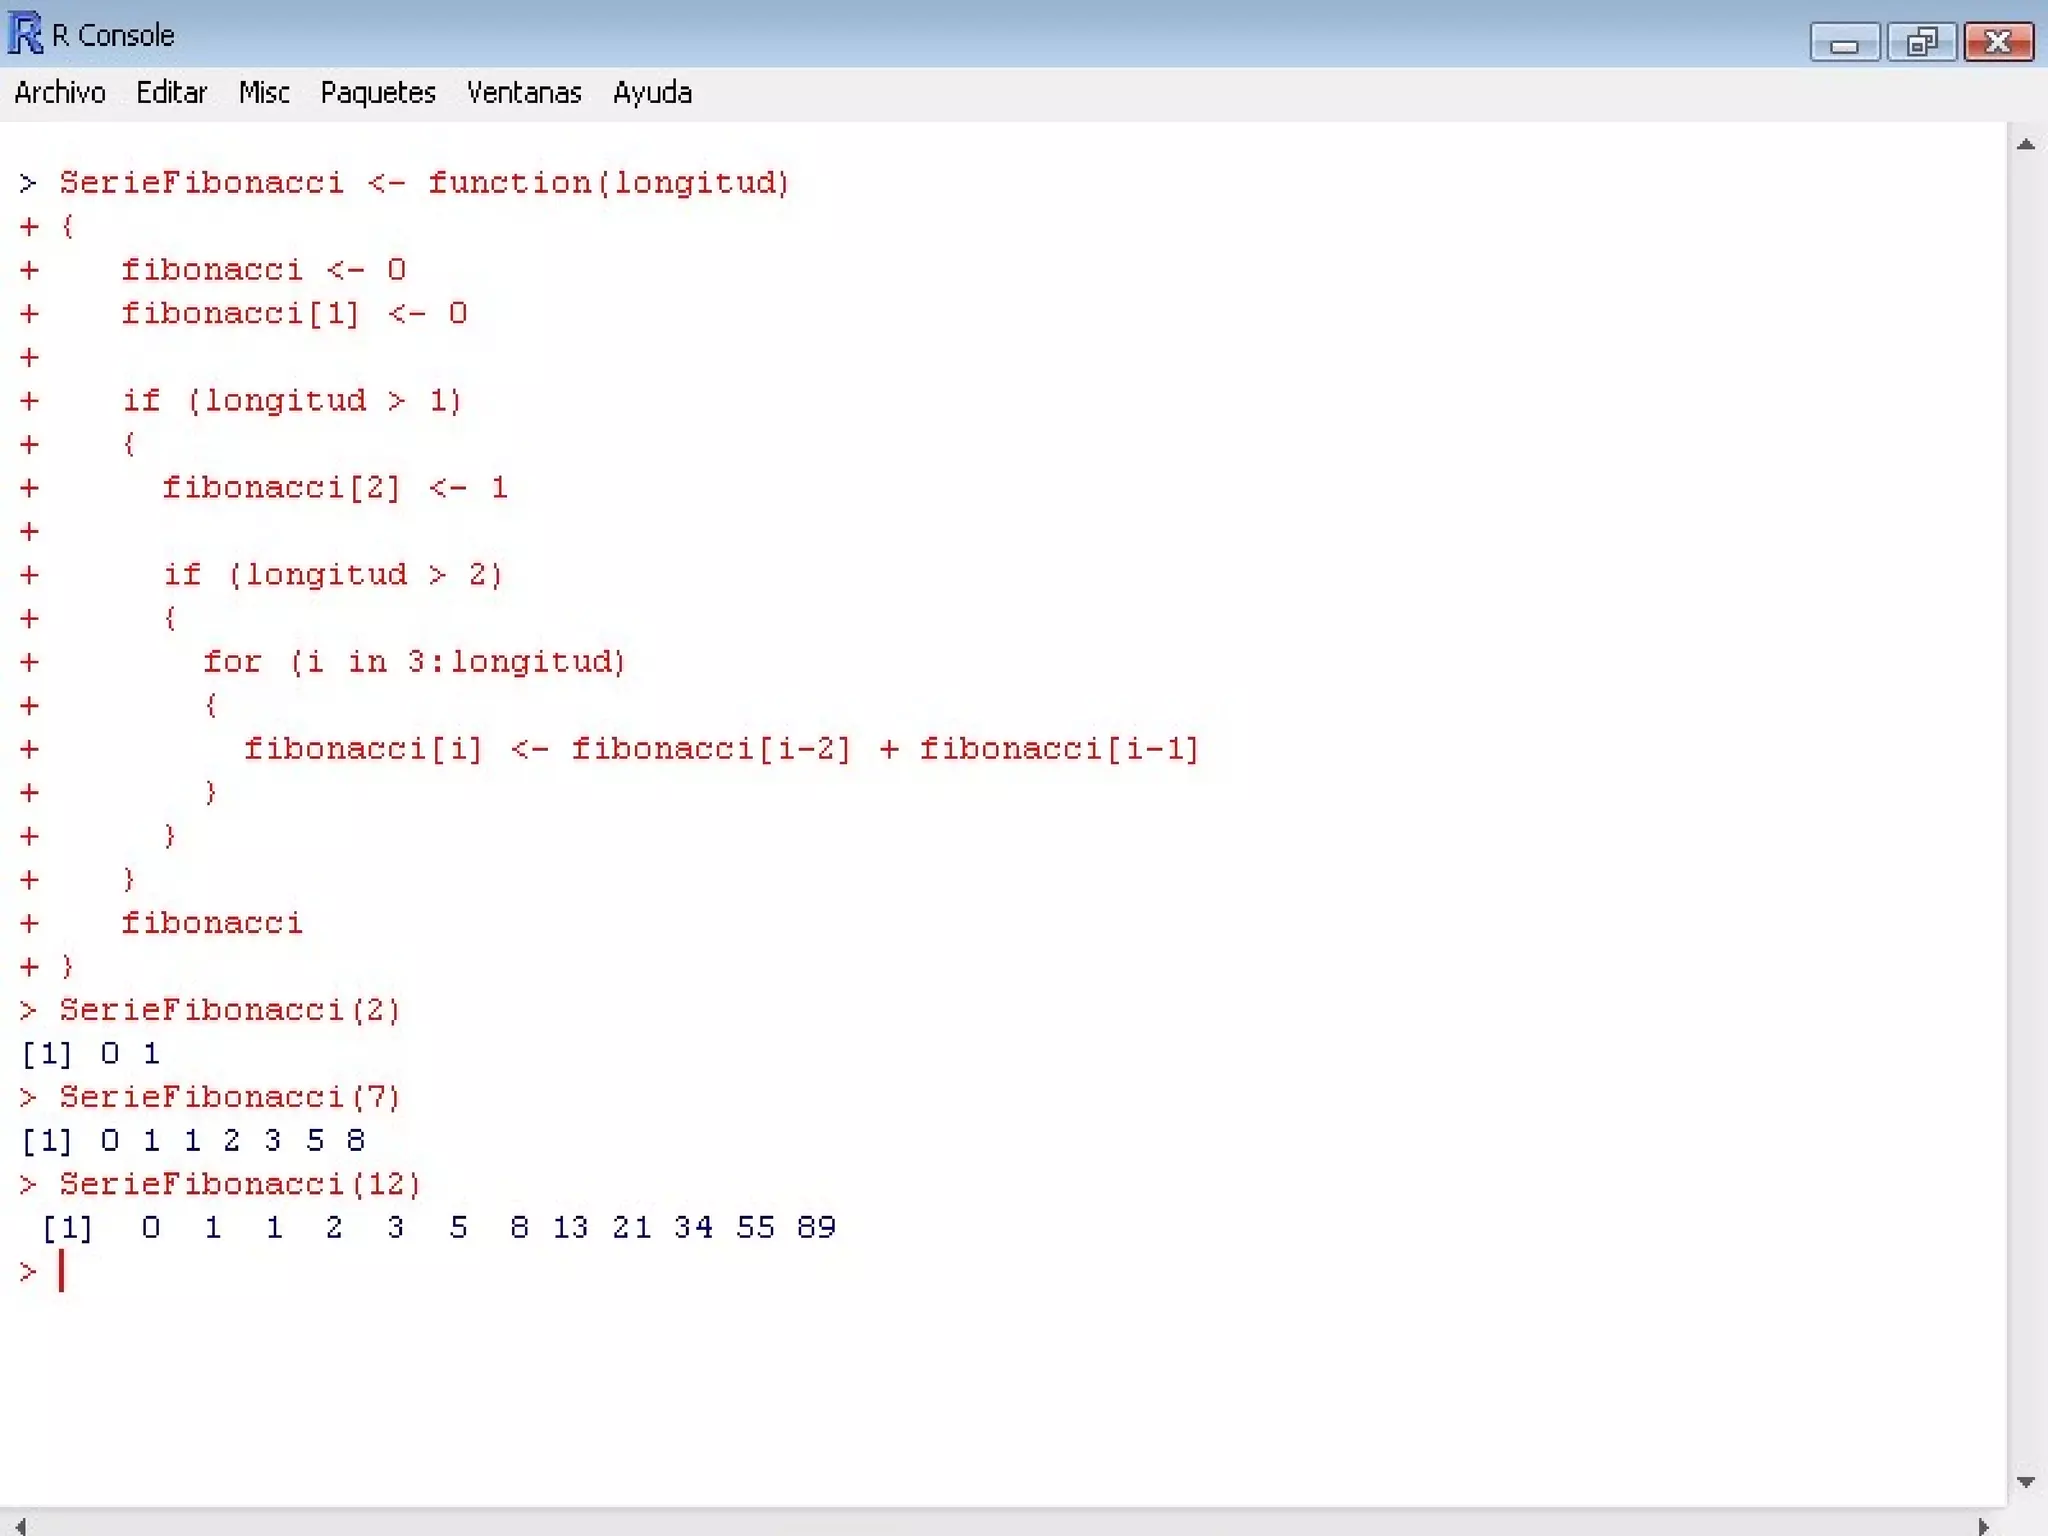This screenshot has height=1536, width=2048.
Task: Click the R logo icon in title bar
Action: [x=25, y=33]
